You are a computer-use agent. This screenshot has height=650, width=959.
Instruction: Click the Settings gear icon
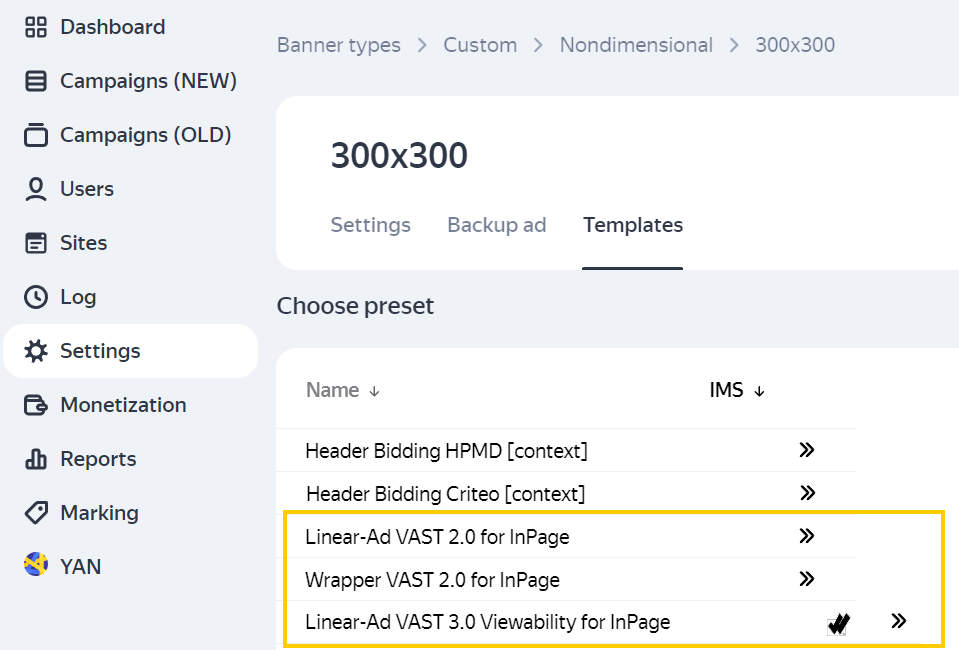point(36,351)
